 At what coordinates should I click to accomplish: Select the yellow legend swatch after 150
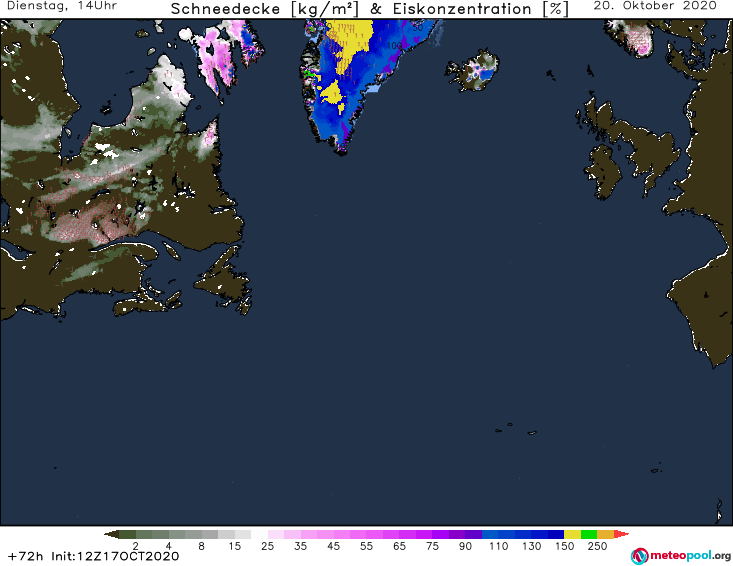[x=572, y=534]
